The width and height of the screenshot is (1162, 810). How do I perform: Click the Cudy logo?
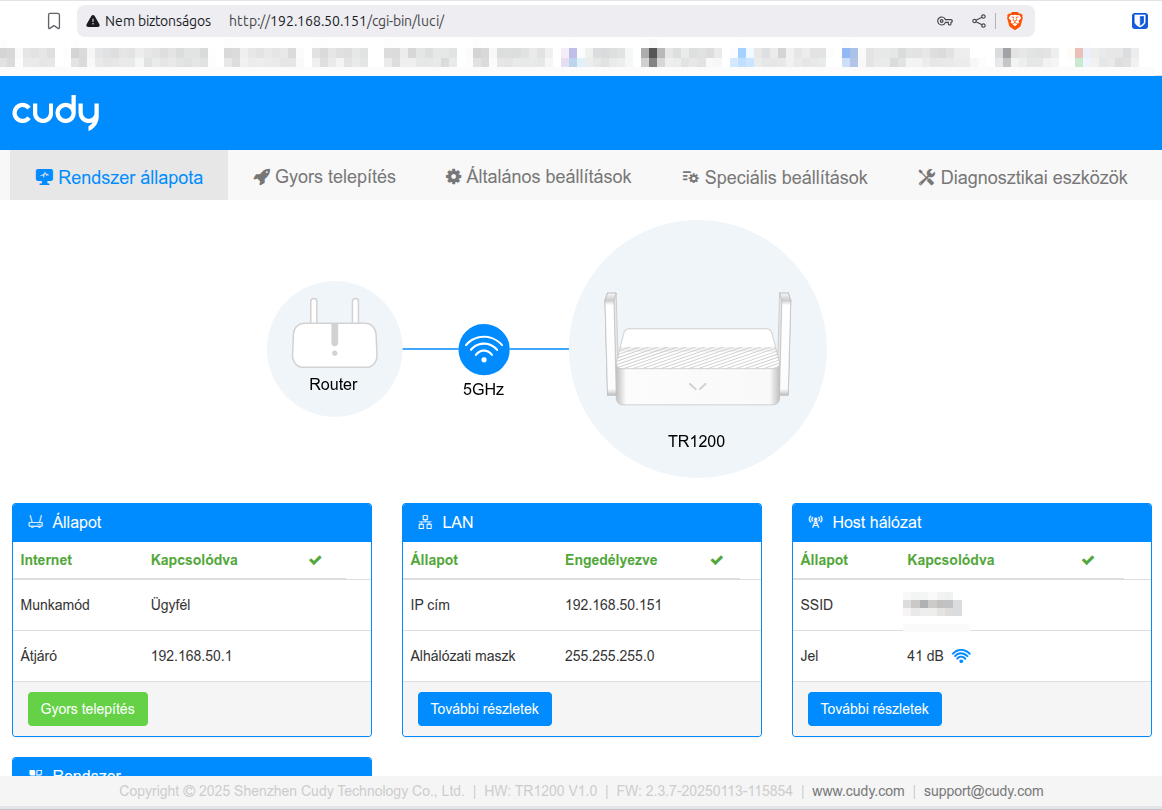56,113
